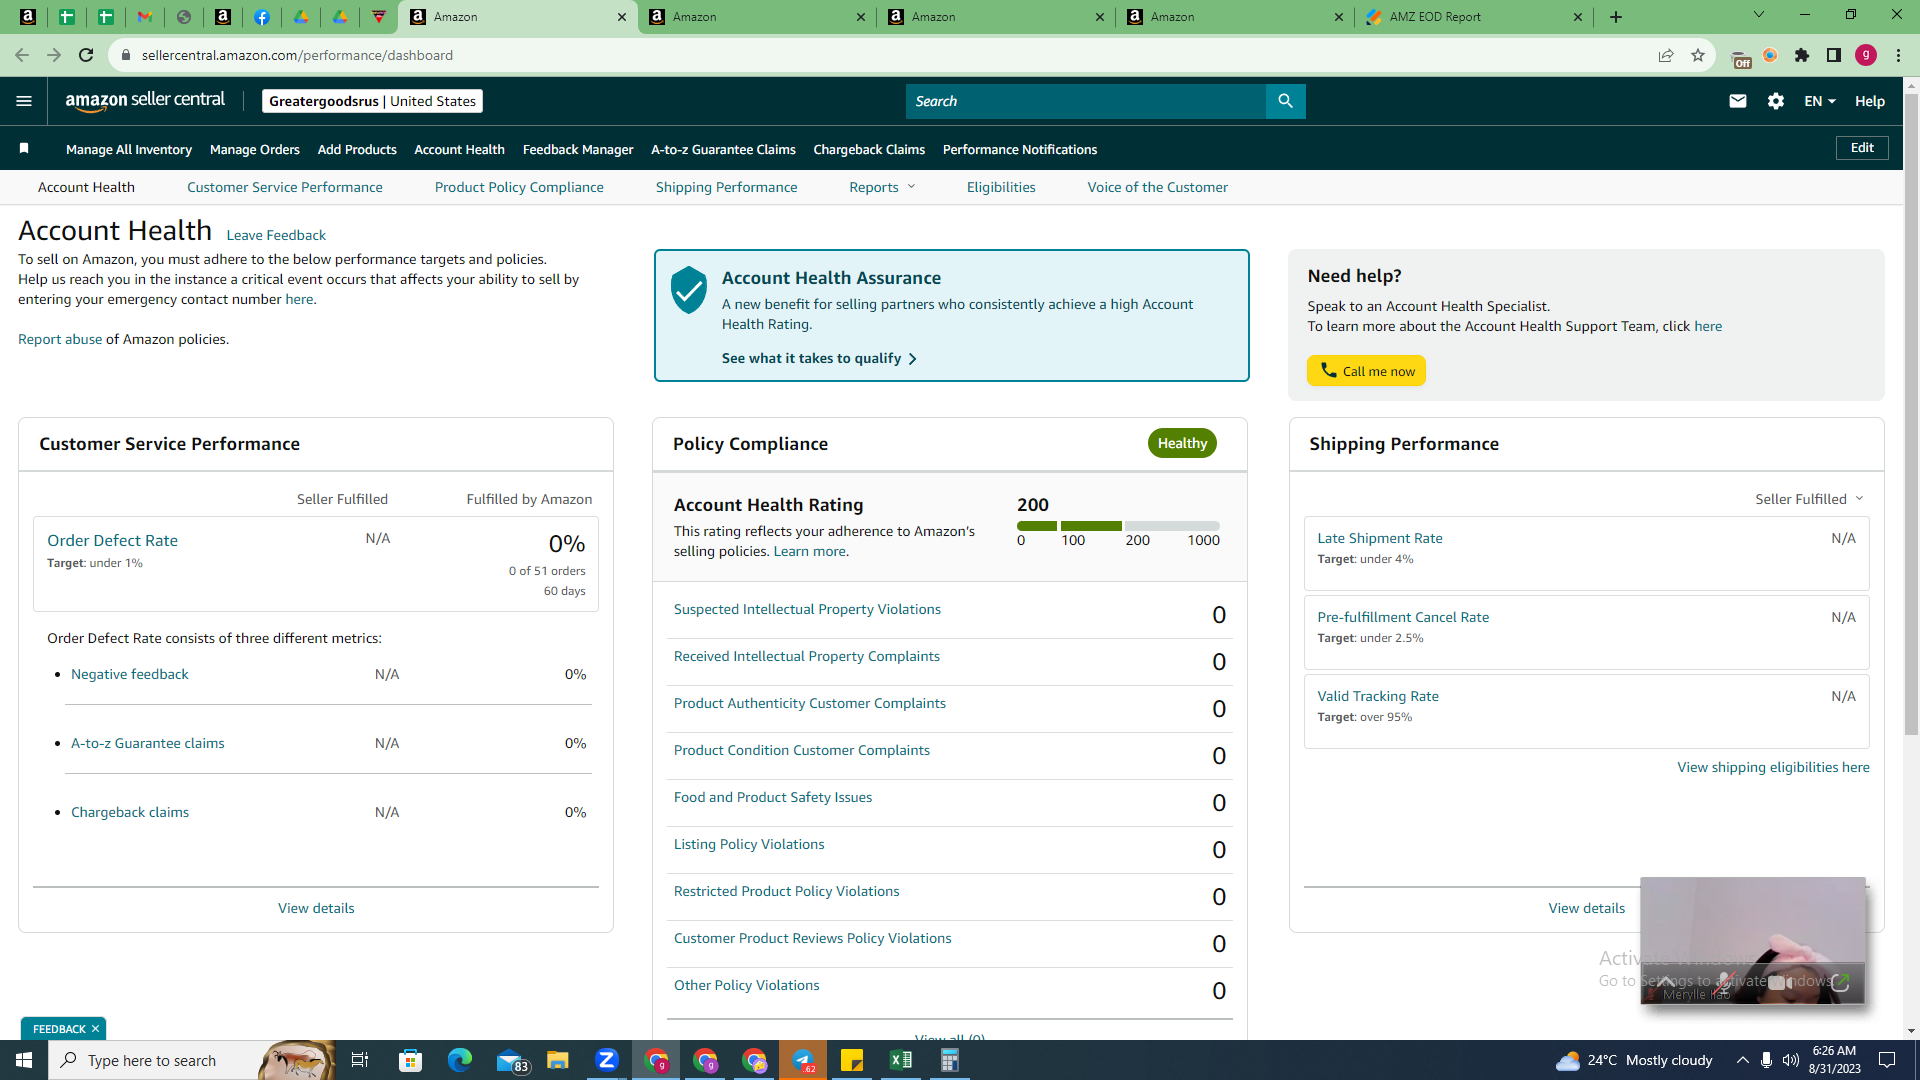
Task: Click the Late Shipment Rate link
Action: [1380, 538]
